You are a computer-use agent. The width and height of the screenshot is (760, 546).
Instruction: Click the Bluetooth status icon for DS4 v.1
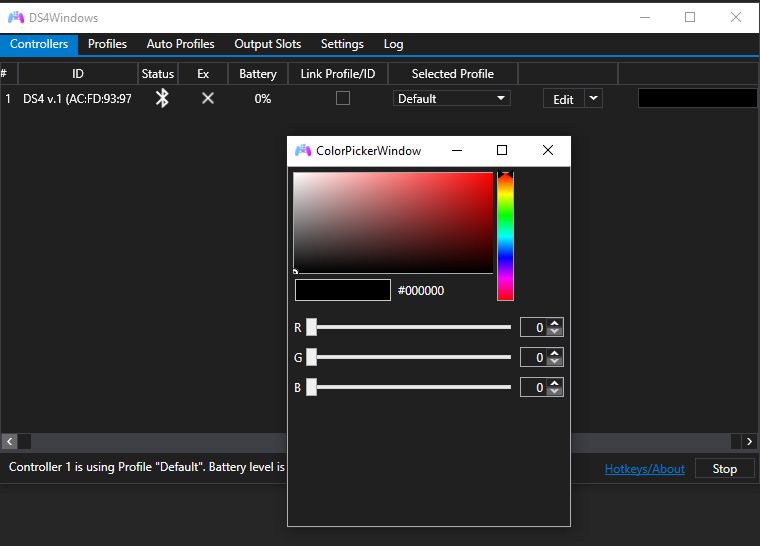[162, 98]
